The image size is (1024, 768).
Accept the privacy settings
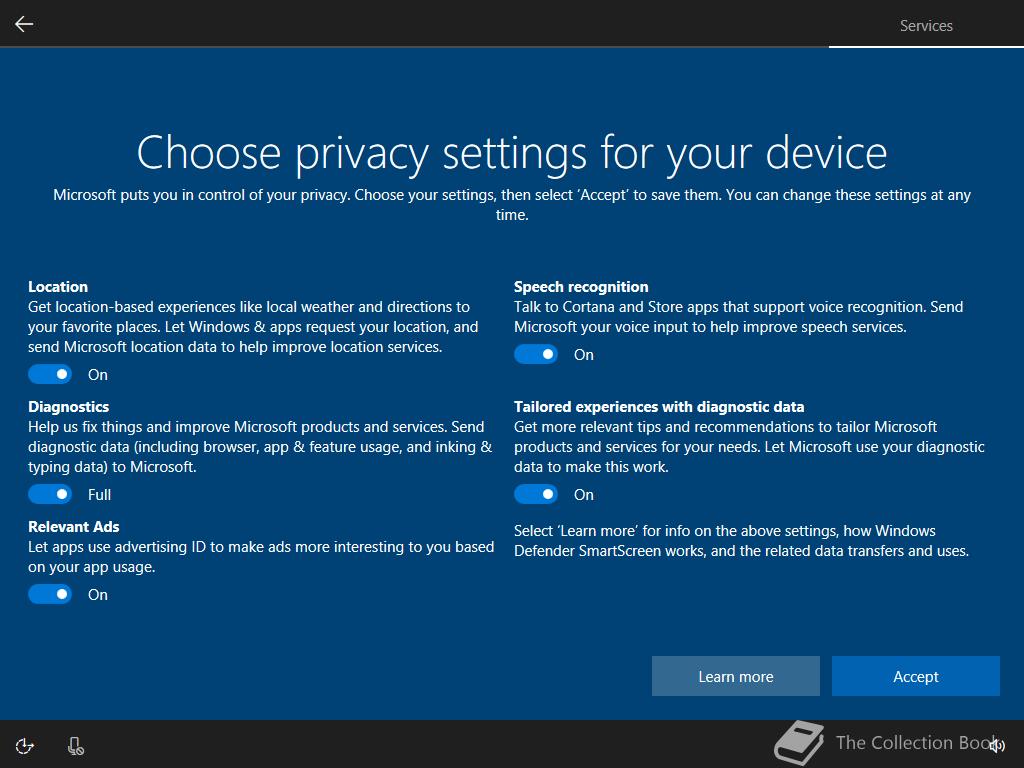click(x=916, y=676)
